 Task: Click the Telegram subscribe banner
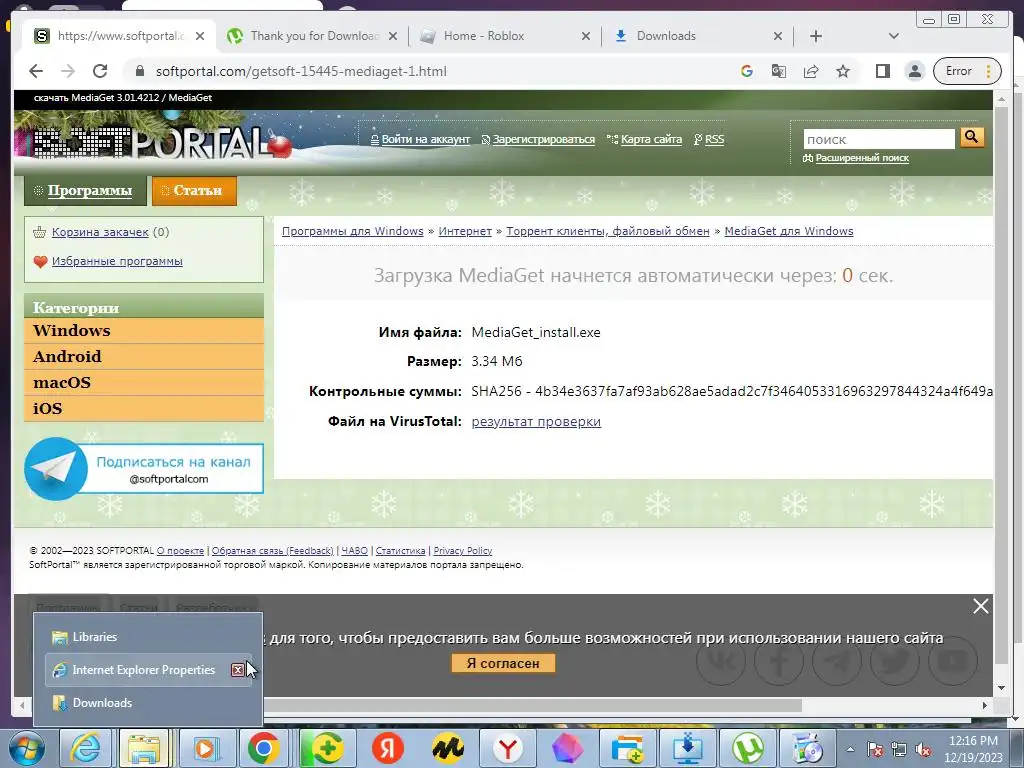point(144,469)
